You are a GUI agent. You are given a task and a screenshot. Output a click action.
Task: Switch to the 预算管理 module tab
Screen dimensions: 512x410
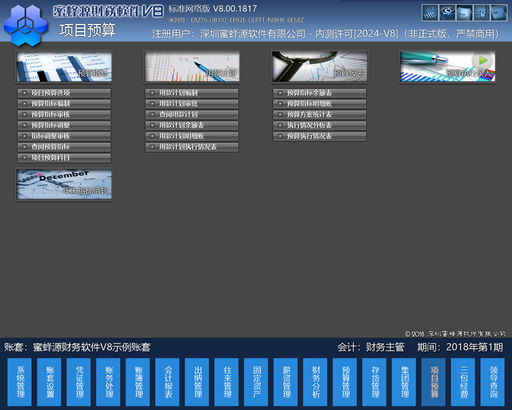click(345, 382)
